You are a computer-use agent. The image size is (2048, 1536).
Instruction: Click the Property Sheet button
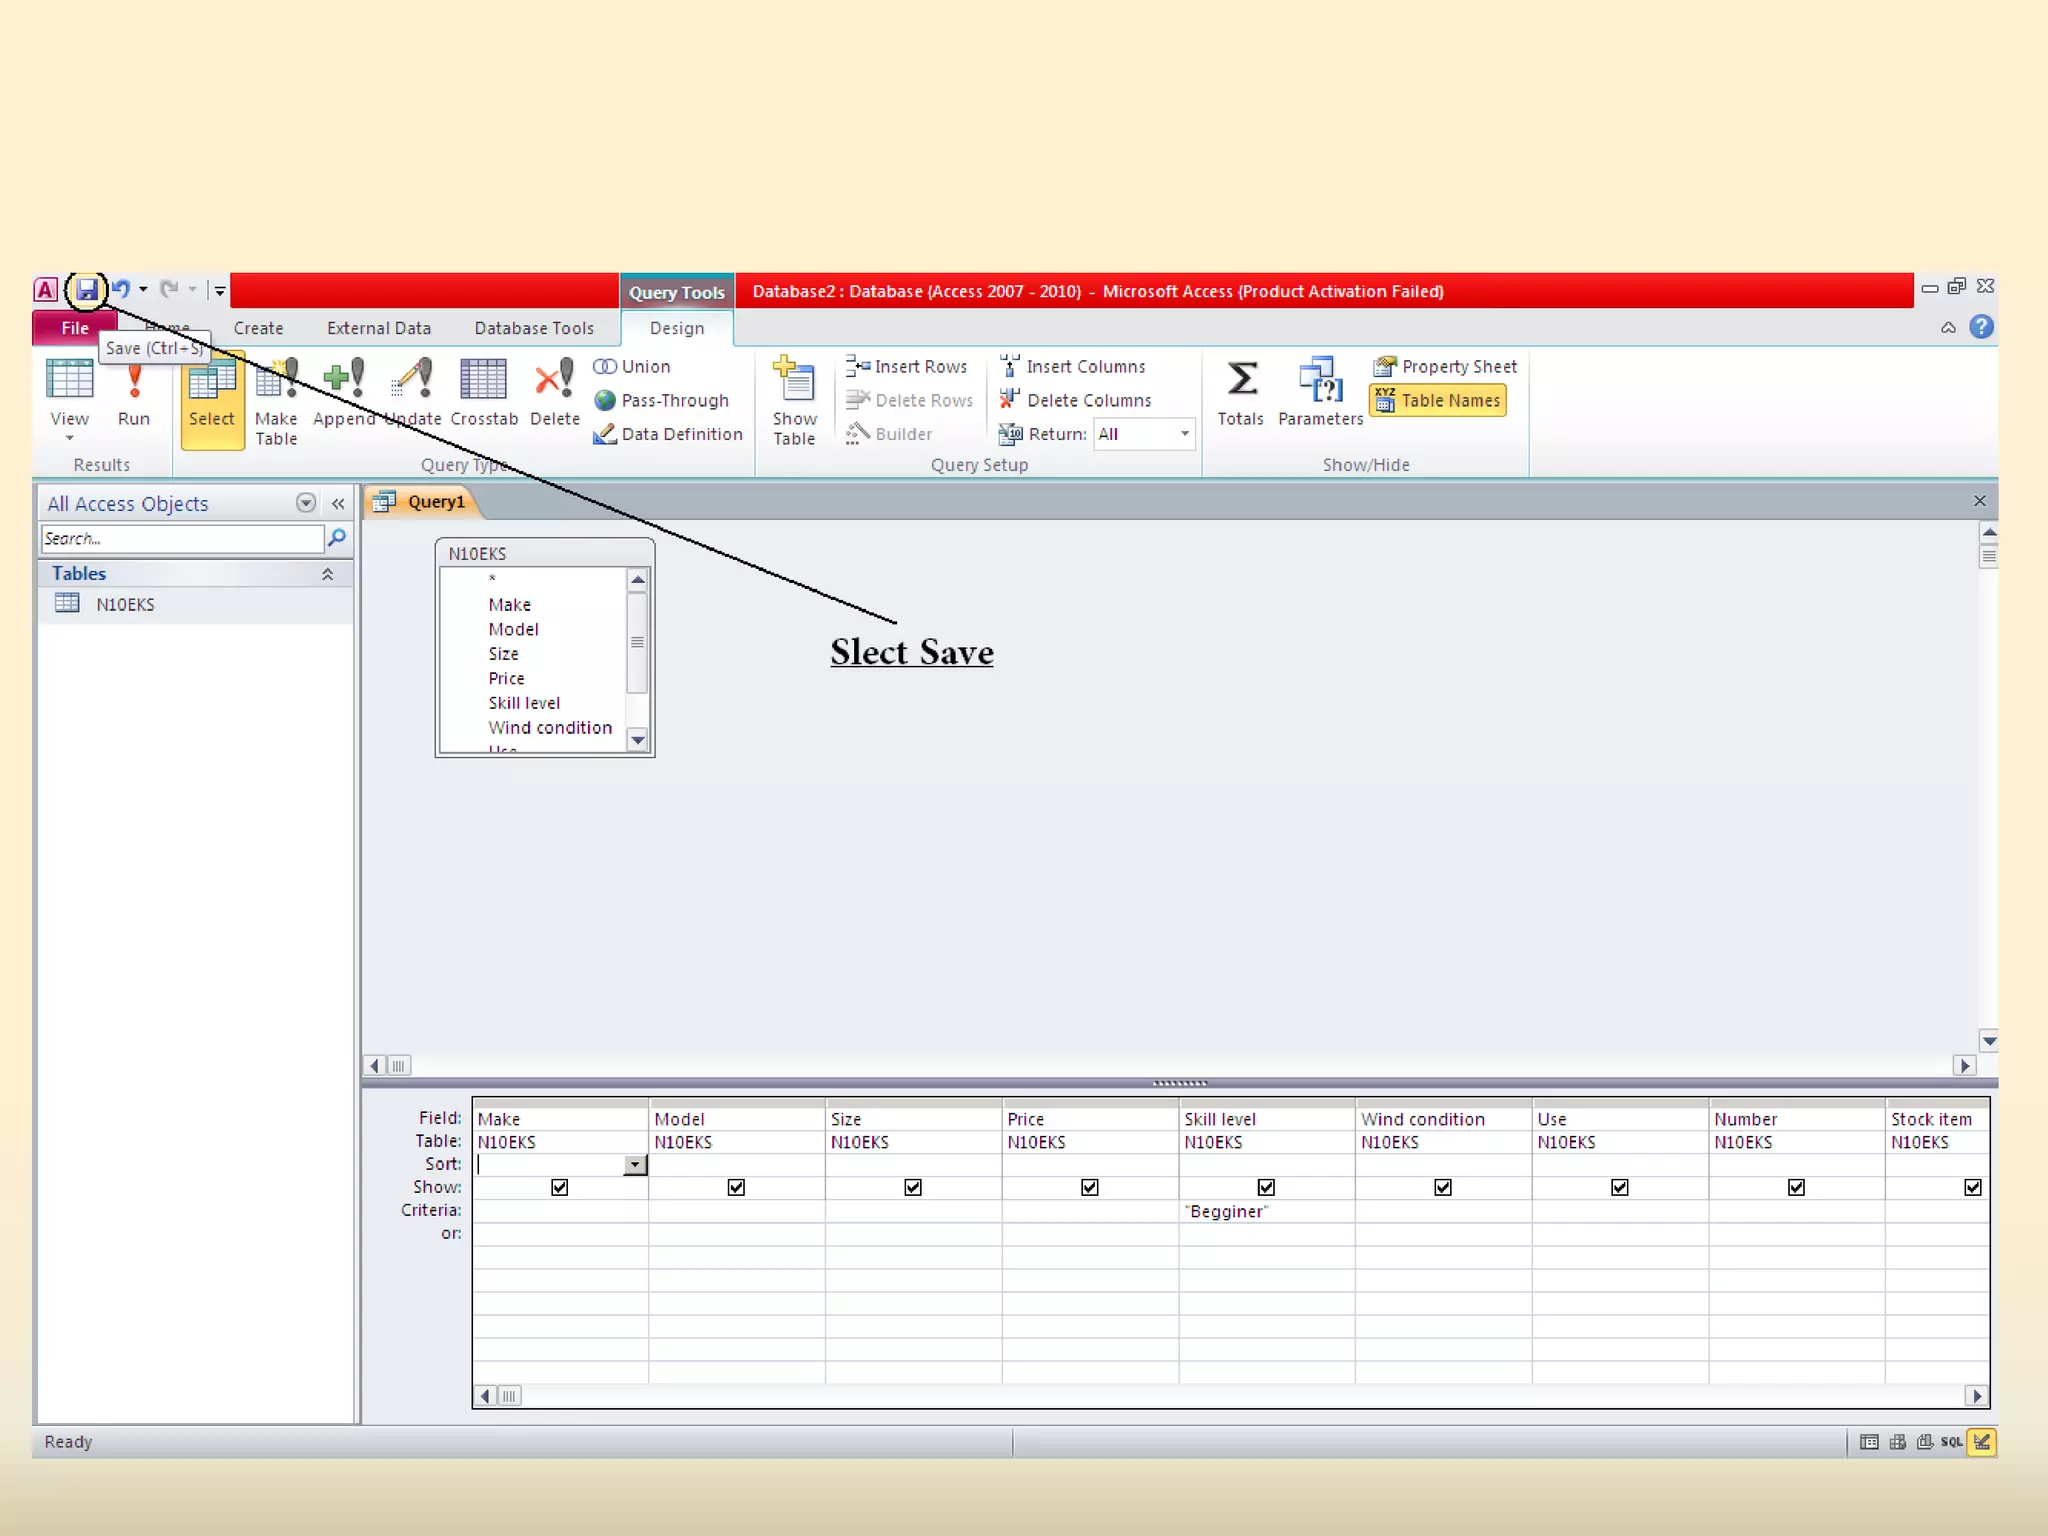coord(1446,367)
